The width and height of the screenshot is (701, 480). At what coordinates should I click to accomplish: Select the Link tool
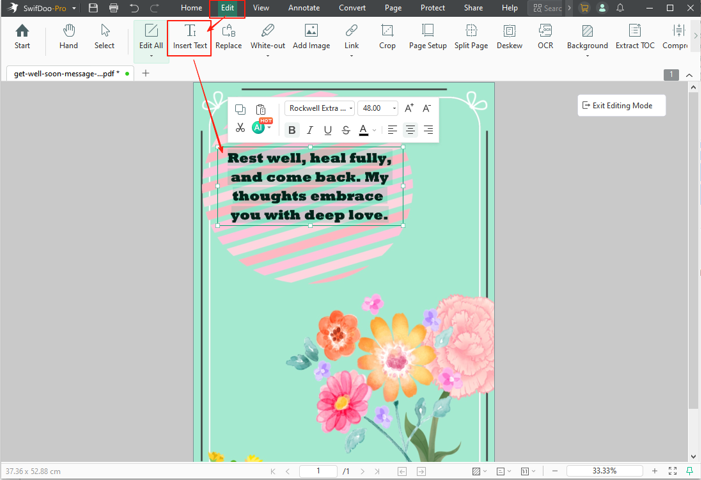(x=351, y=37)
